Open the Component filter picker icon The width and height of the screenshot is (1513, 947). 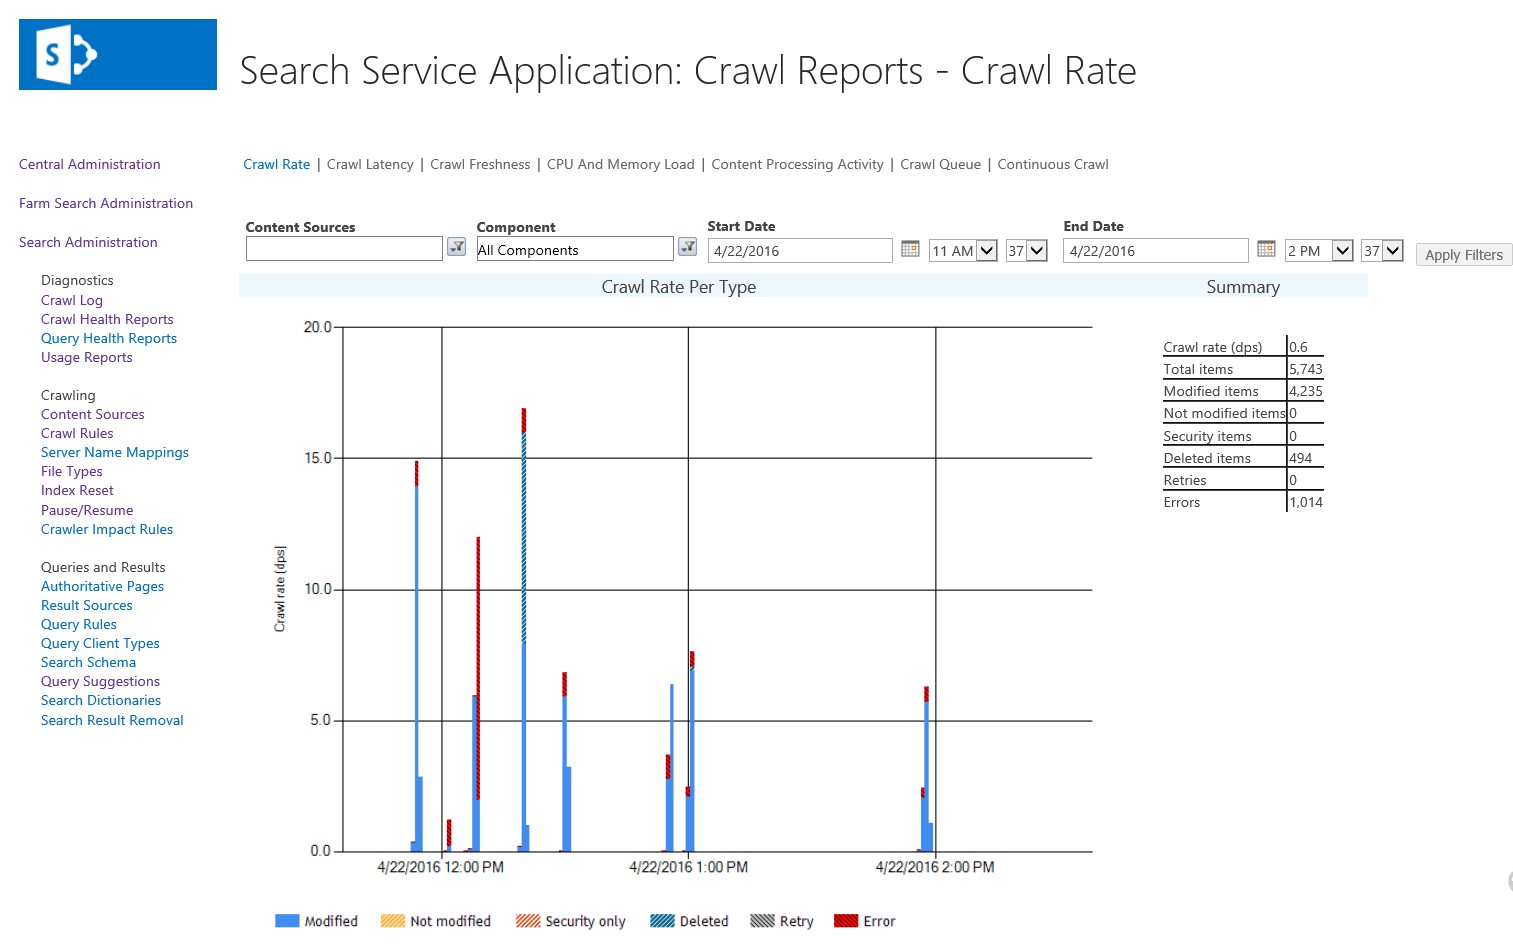[687, 247]
